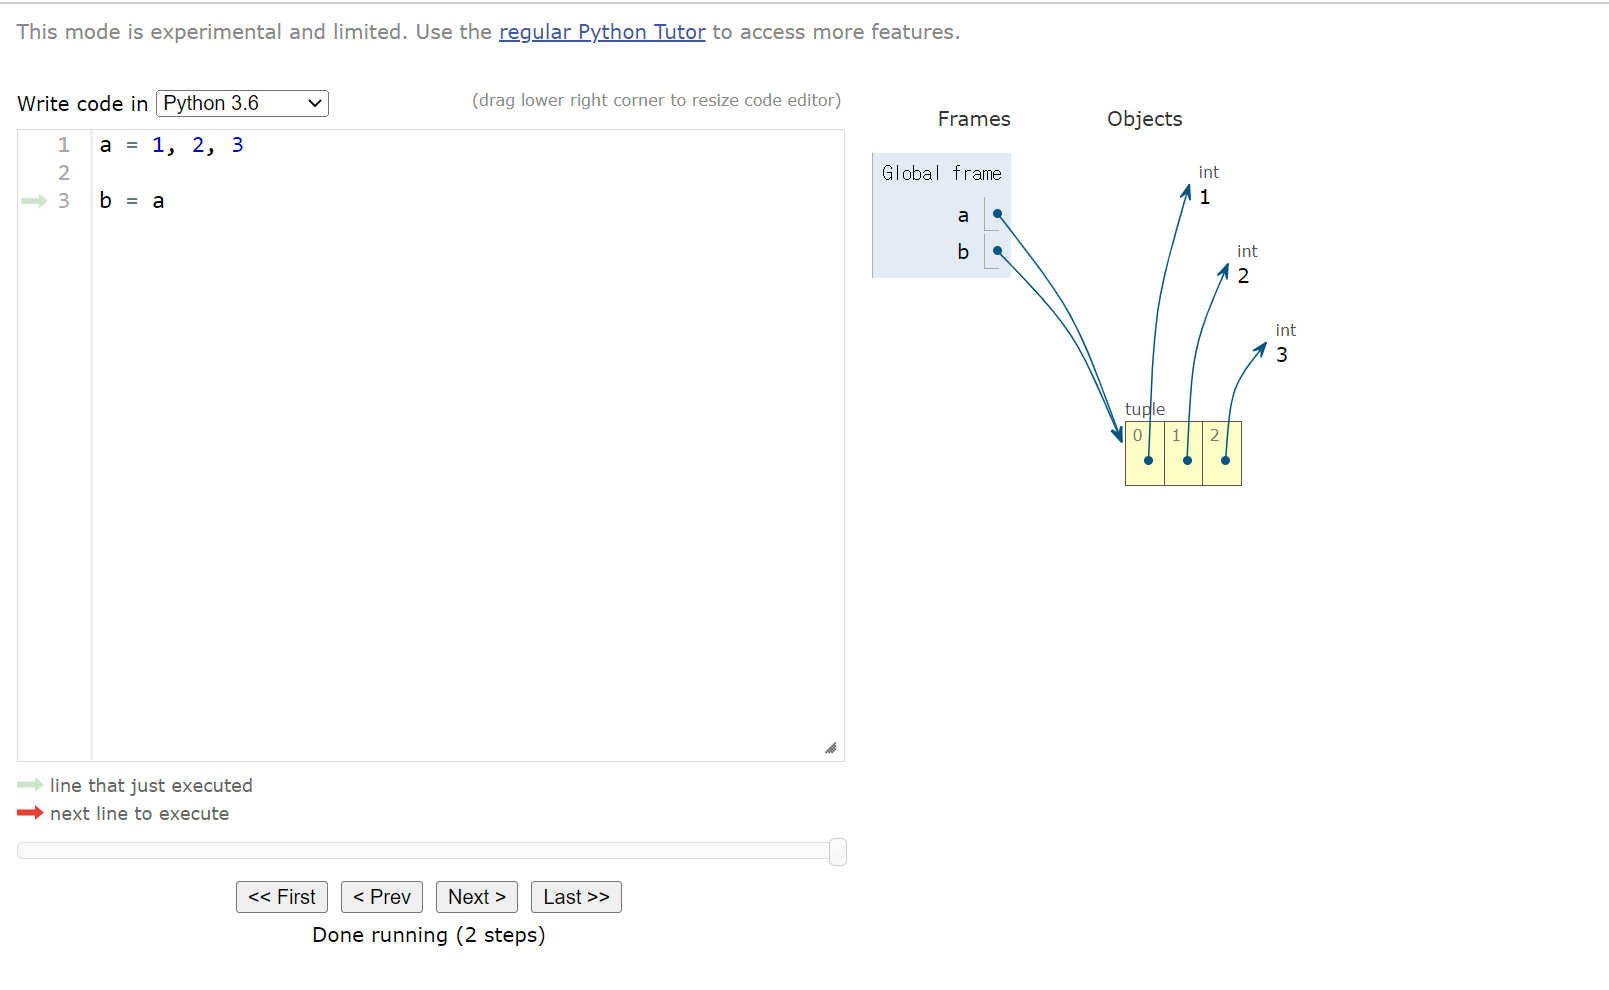1609x990 pixels.
Task: Click line number 2 in the gutter
Action: point(64,173)
